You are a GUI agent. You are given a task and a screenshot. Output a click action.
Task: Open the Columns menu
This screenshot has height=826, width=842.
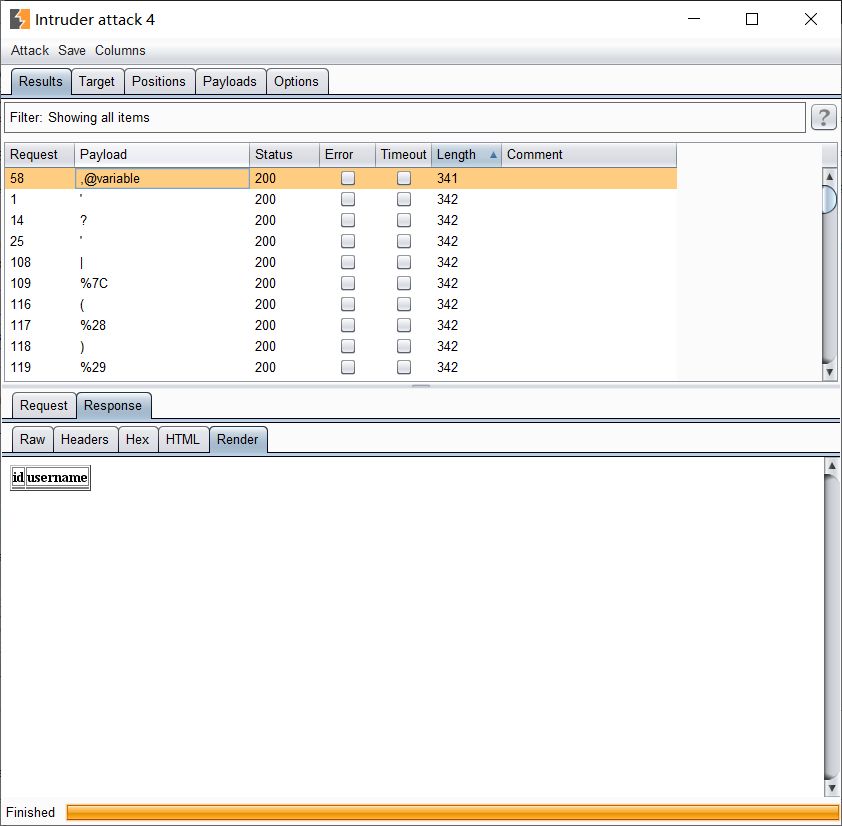(120, 50)
